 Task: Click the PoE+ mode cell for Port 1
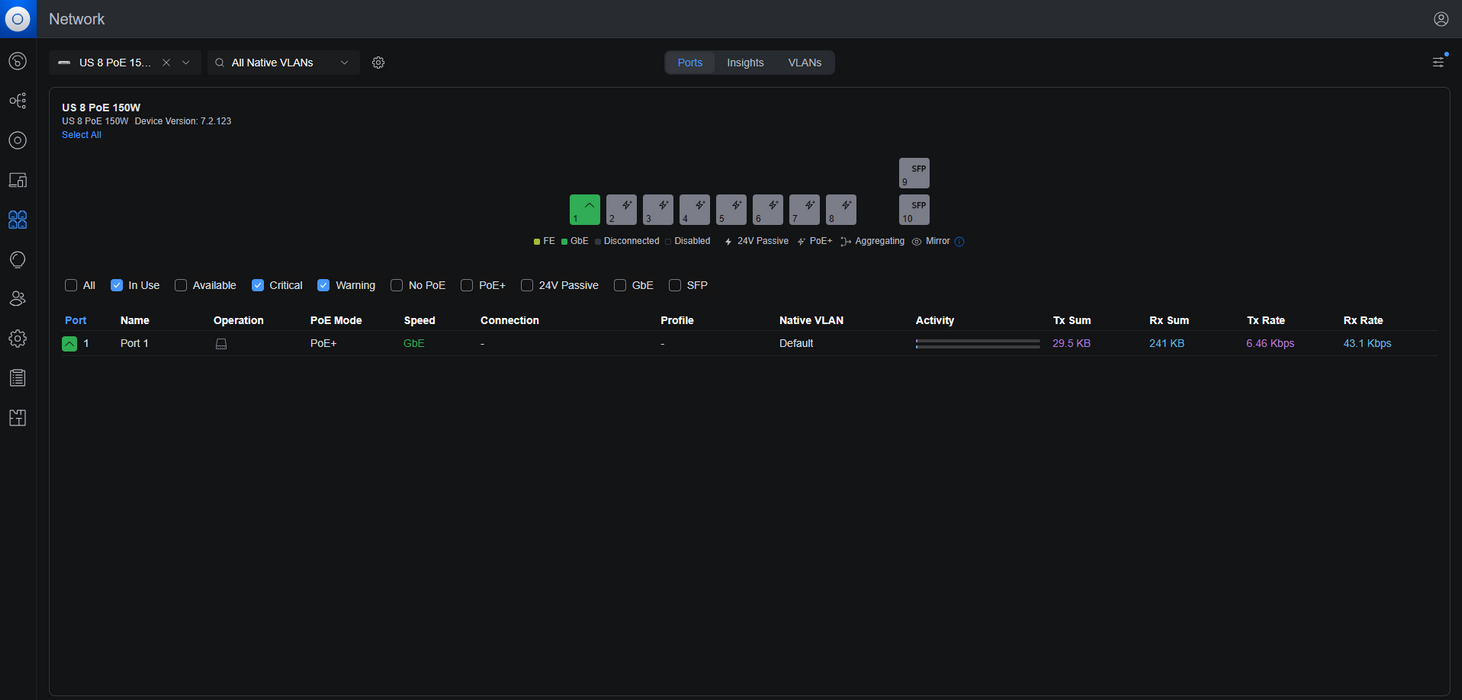(323, 343)
